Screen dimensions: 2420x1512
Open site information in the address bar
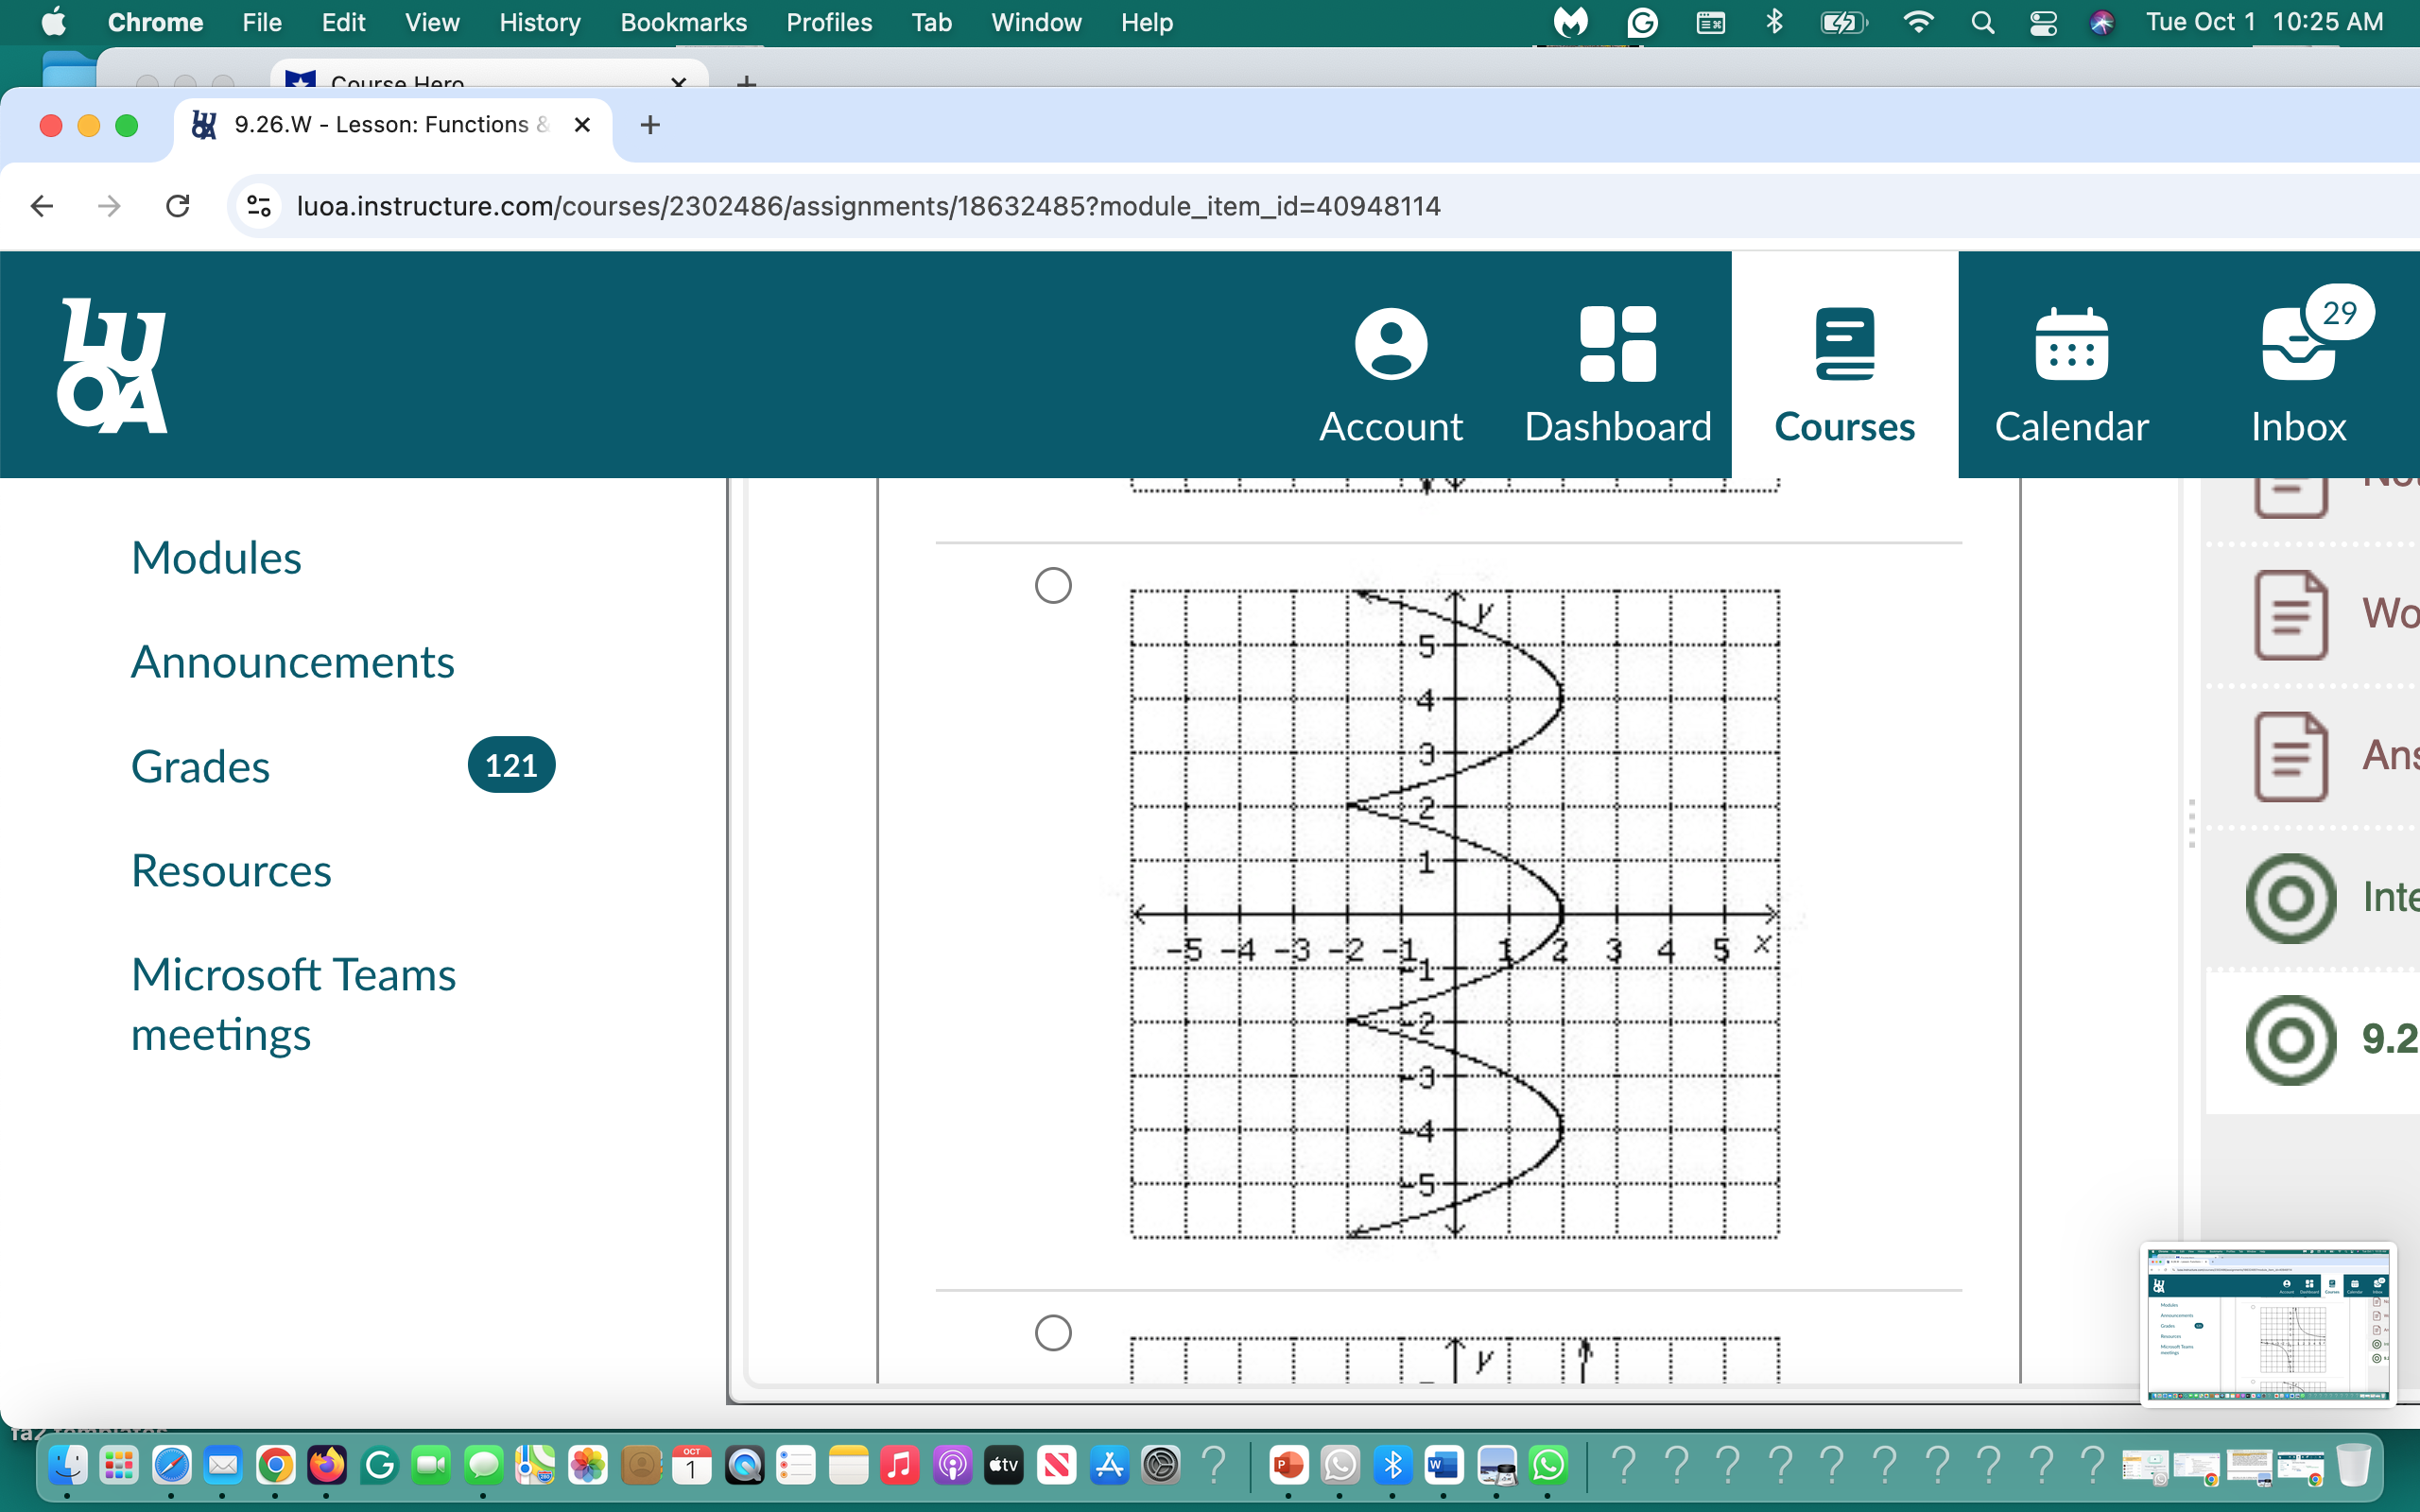258,206
